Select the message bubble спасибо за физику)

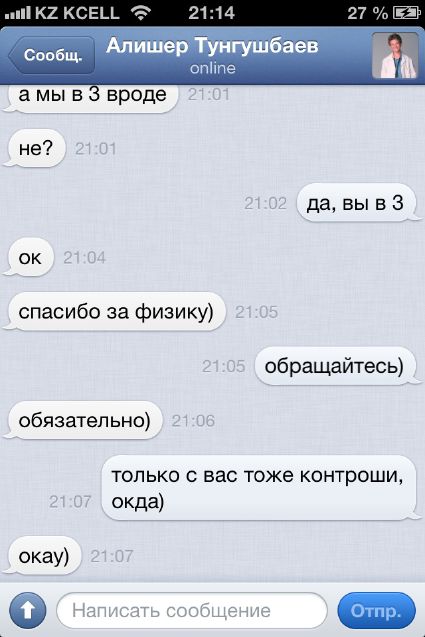coord(115,312)
